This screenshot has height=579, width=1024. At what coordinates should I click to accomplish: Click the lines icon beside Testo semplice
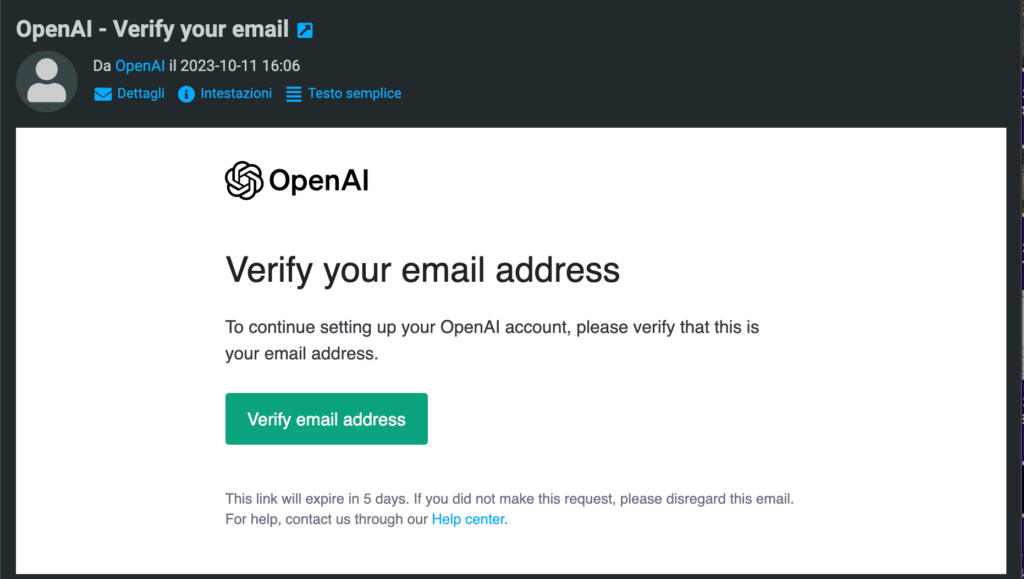click(x=294, y=94)
